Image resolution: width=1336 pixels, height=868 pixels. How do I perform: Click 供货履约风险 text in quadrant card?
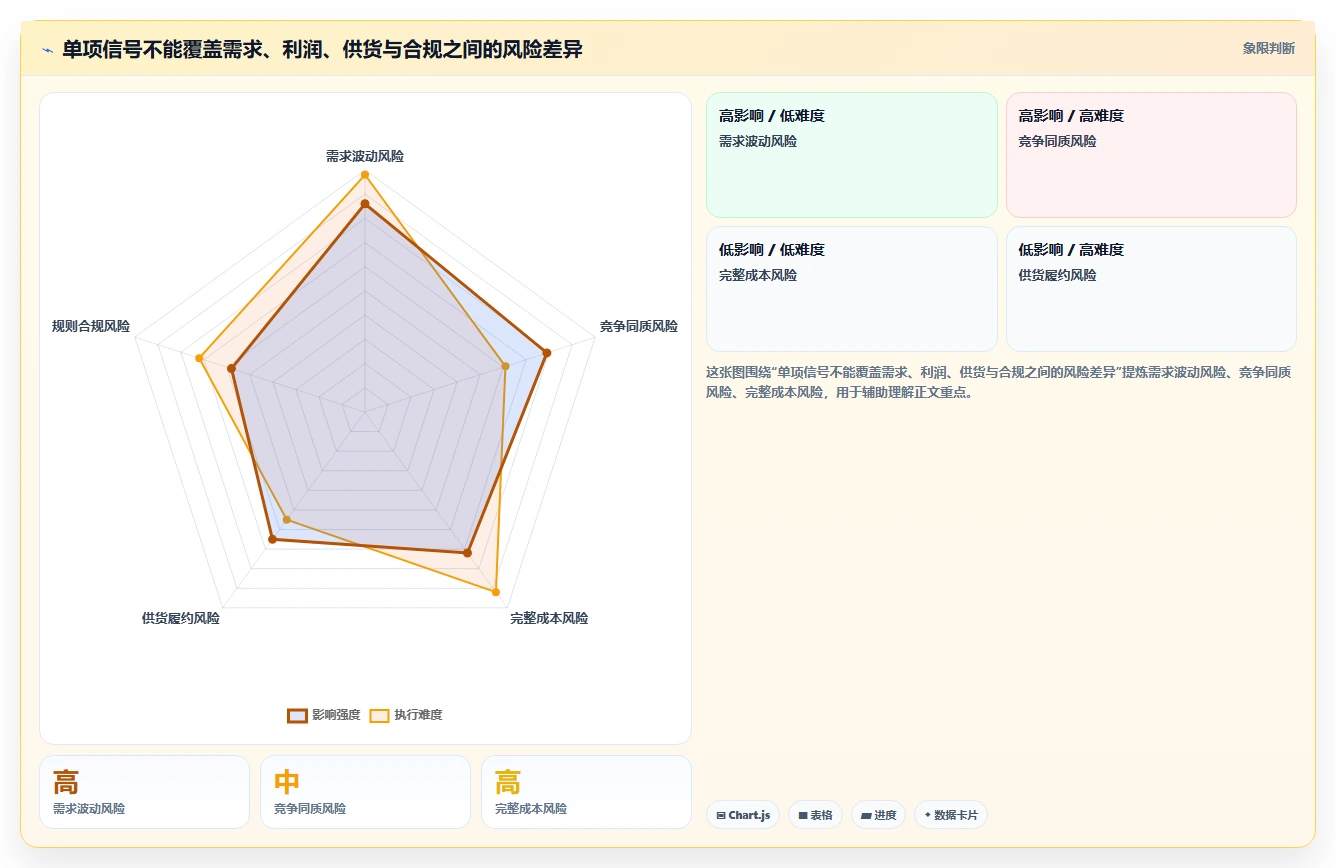(1057, 275)
